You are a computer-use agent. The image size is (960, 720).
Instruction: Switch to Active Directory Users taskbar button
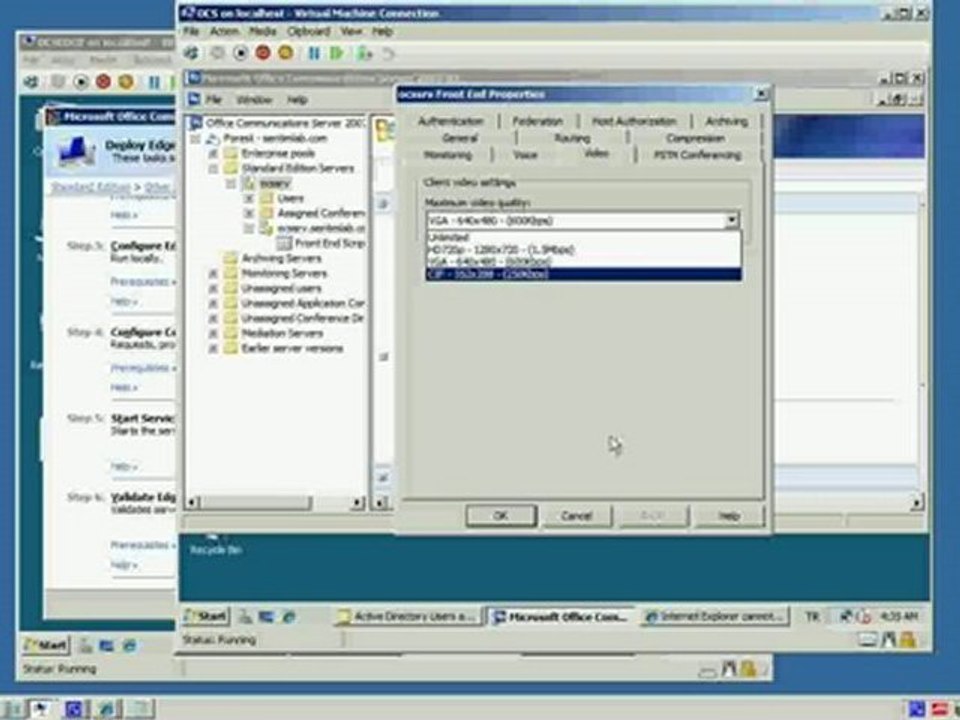pos(408,617)
